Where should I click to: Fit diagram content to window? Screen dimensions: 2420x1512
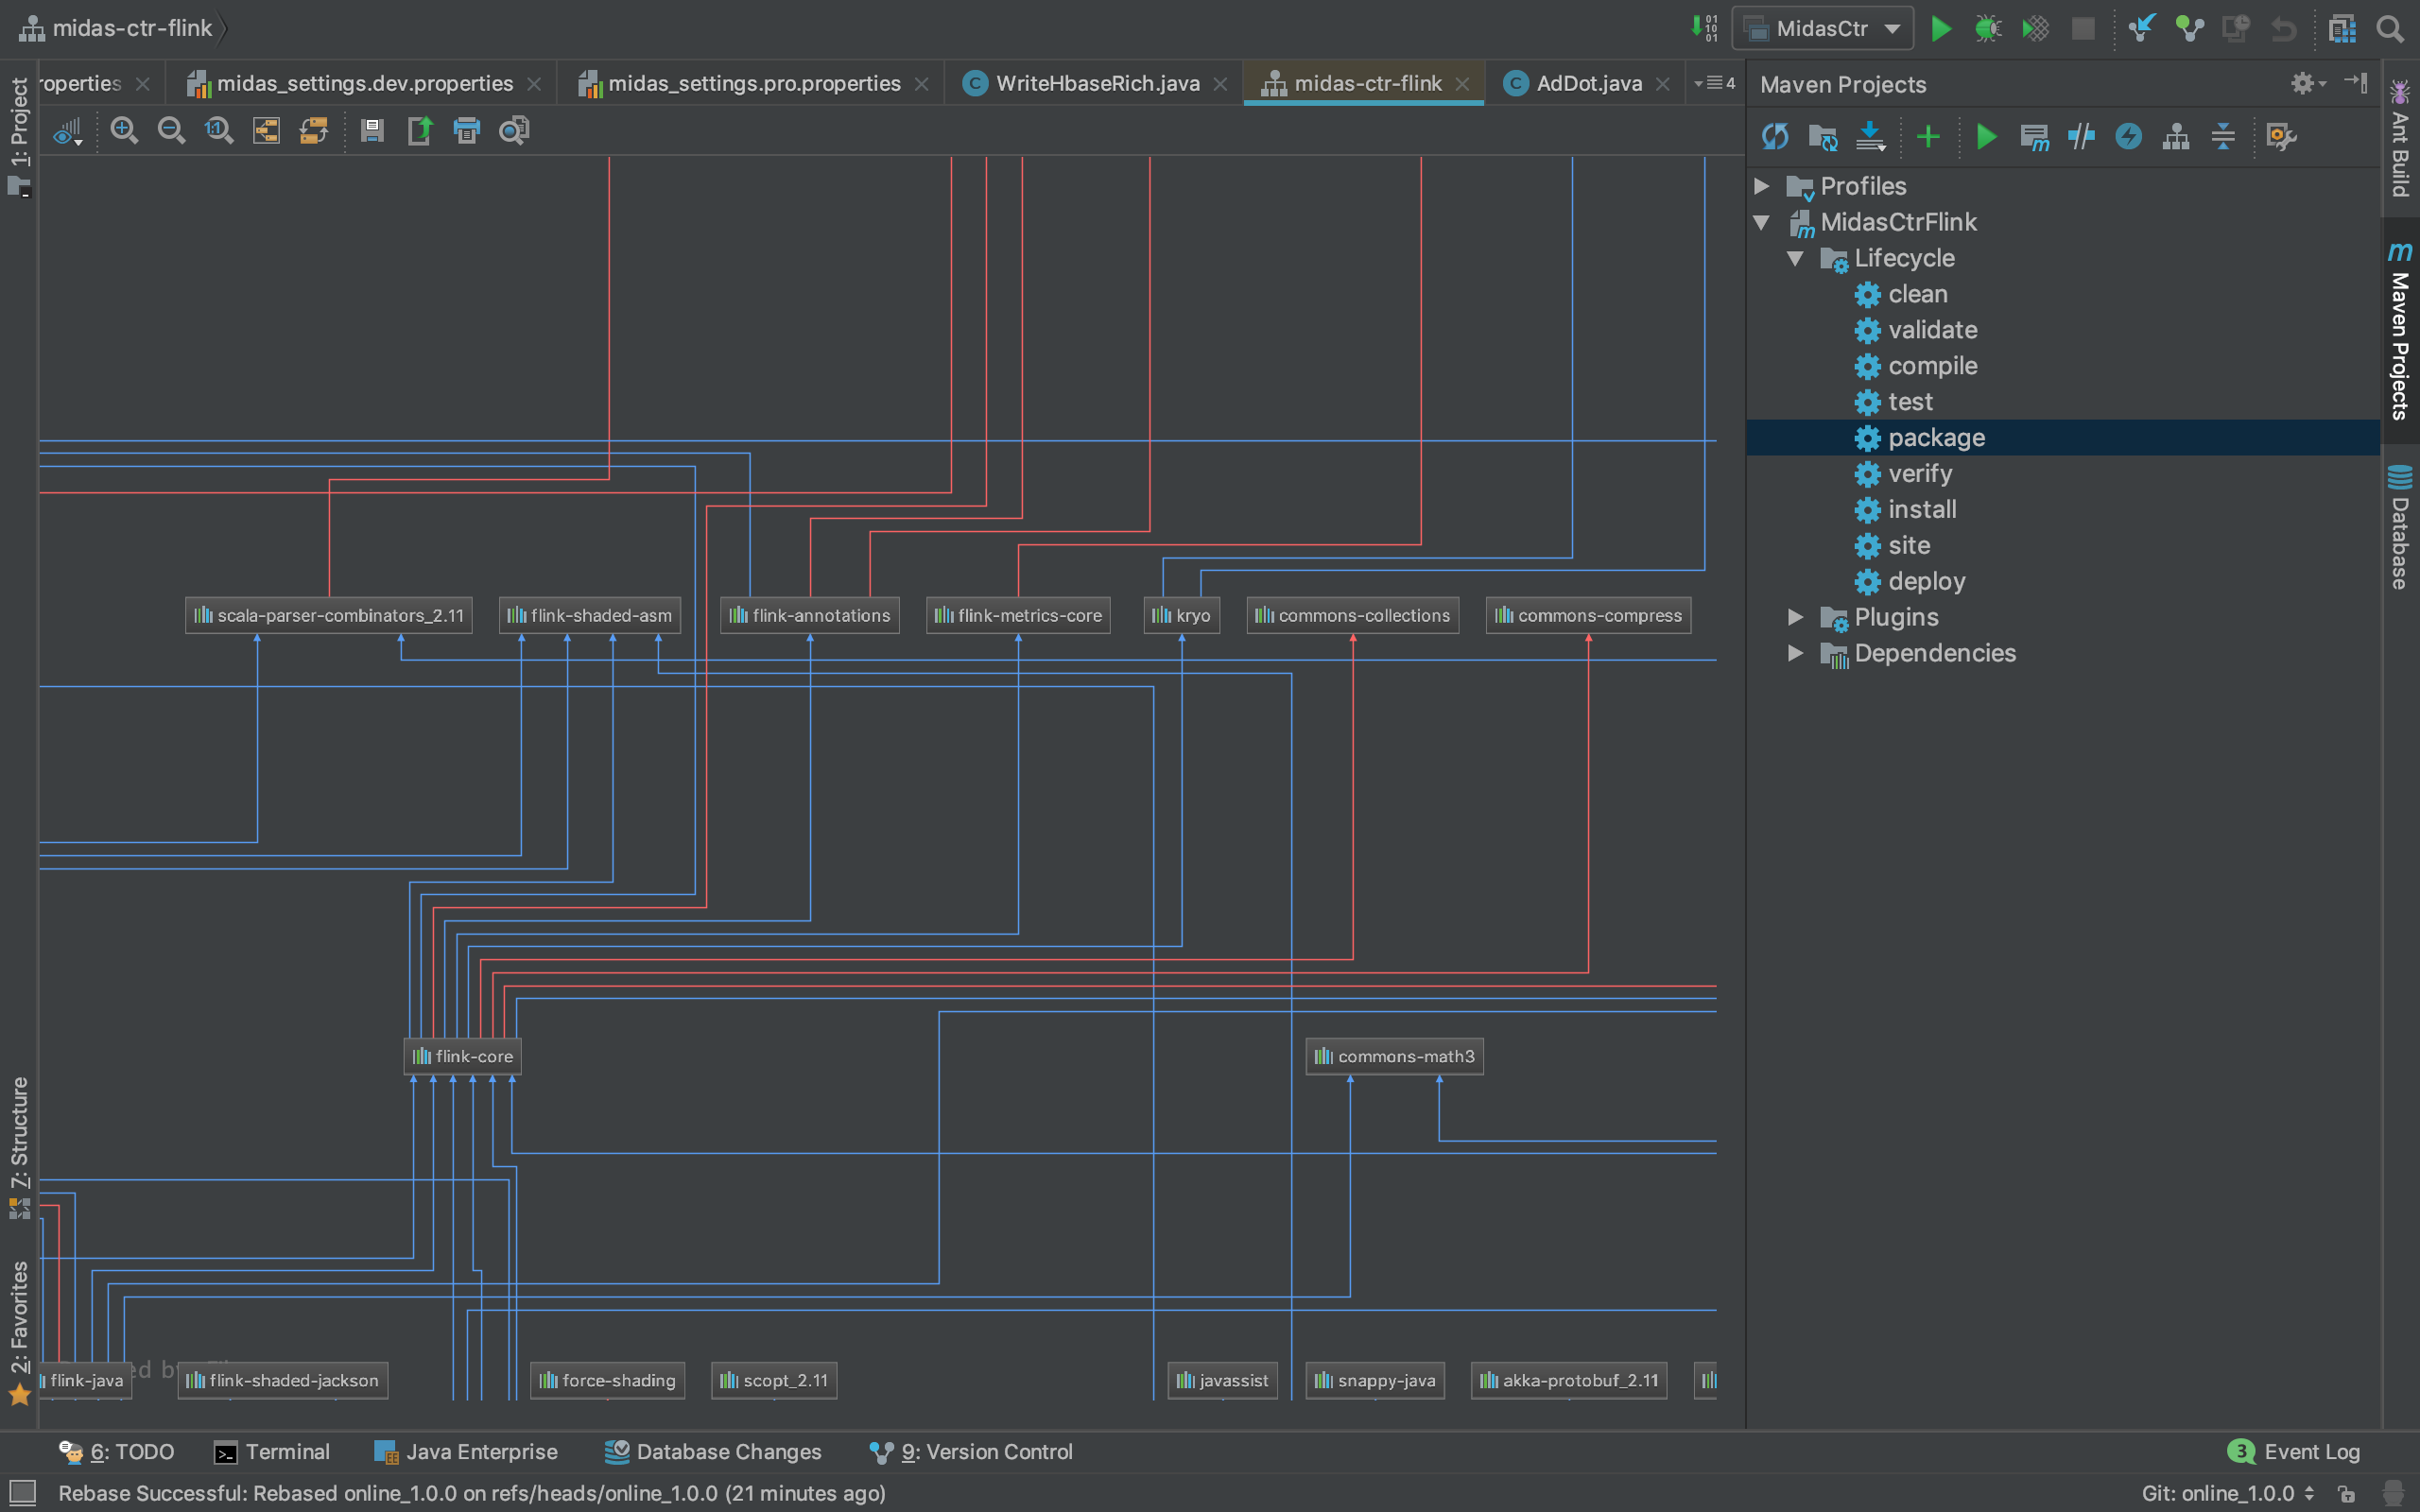click(266, 130)
